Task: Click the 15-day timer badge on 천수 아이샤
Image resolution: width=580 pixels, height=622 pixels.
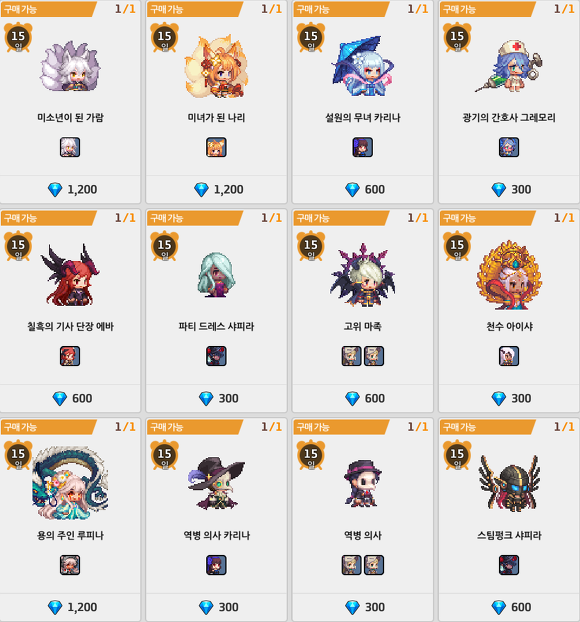Action: click(457, 246)
